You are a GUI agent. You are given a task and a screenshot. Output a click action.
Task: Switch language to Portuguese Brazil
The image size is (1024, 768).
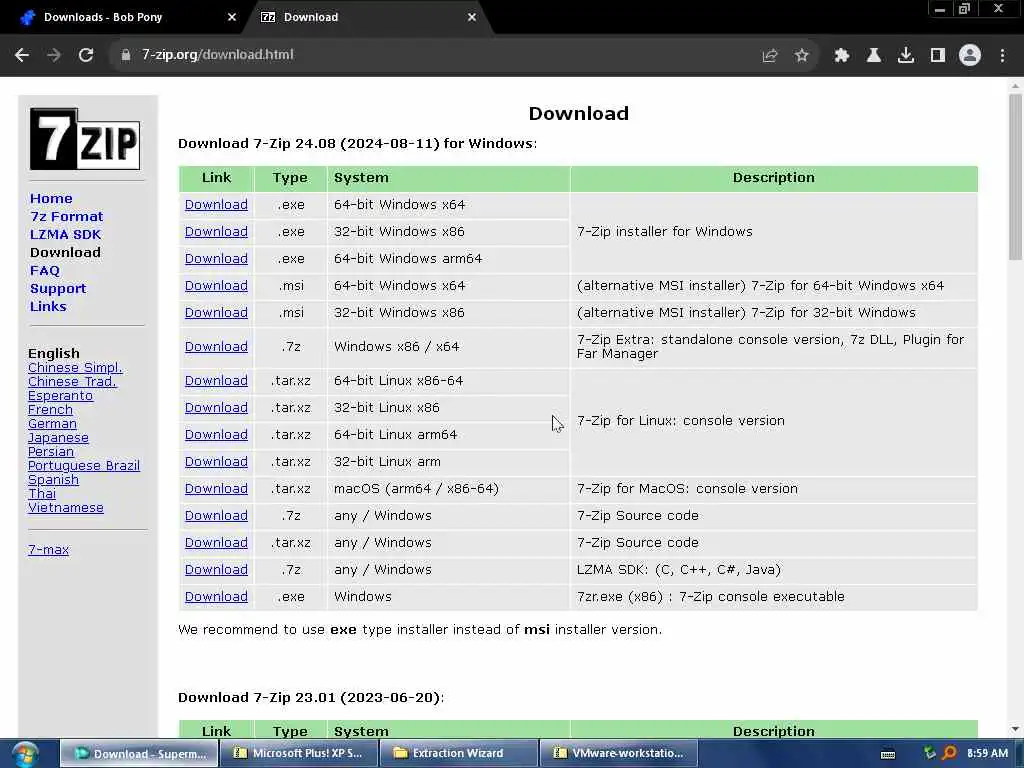84,466
